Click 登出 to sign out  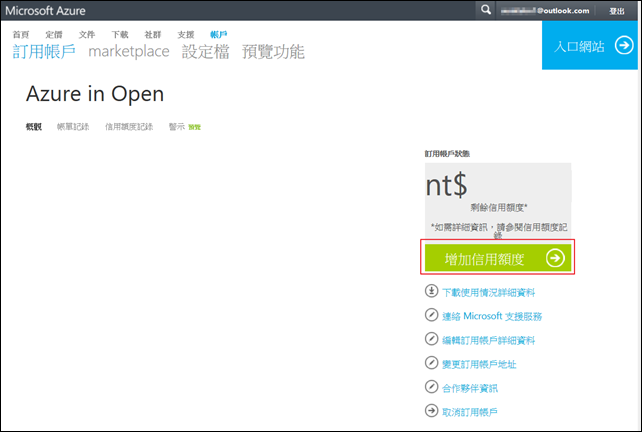tap(617, 10)
